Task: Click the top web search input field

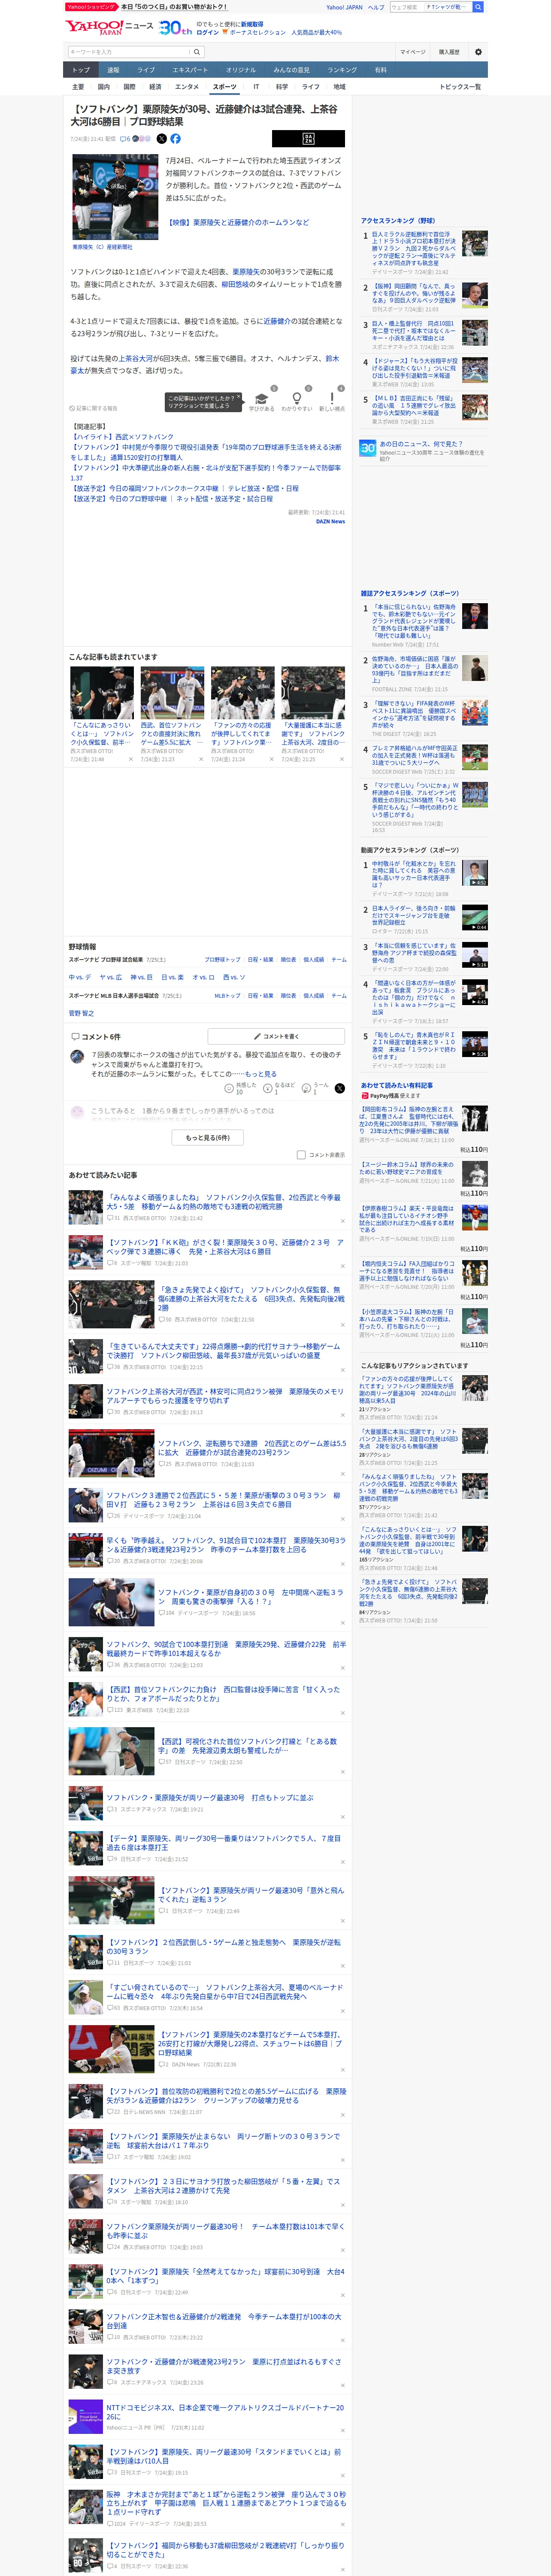Action: point(406,7)
